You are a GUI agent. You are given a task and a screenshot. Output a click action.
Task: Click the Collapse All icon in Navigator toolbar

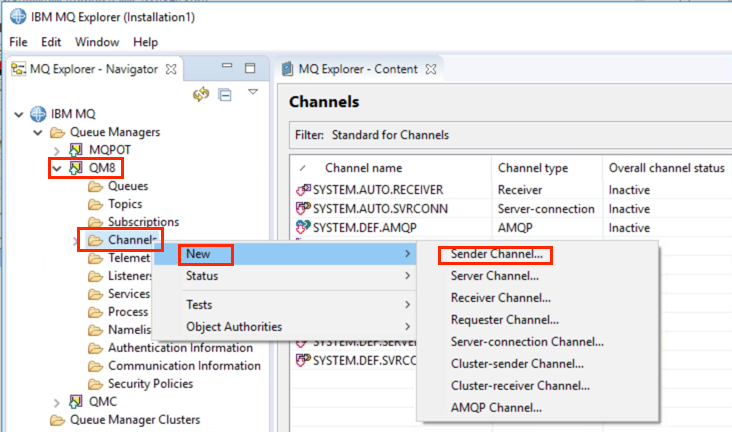pos(225,95)
